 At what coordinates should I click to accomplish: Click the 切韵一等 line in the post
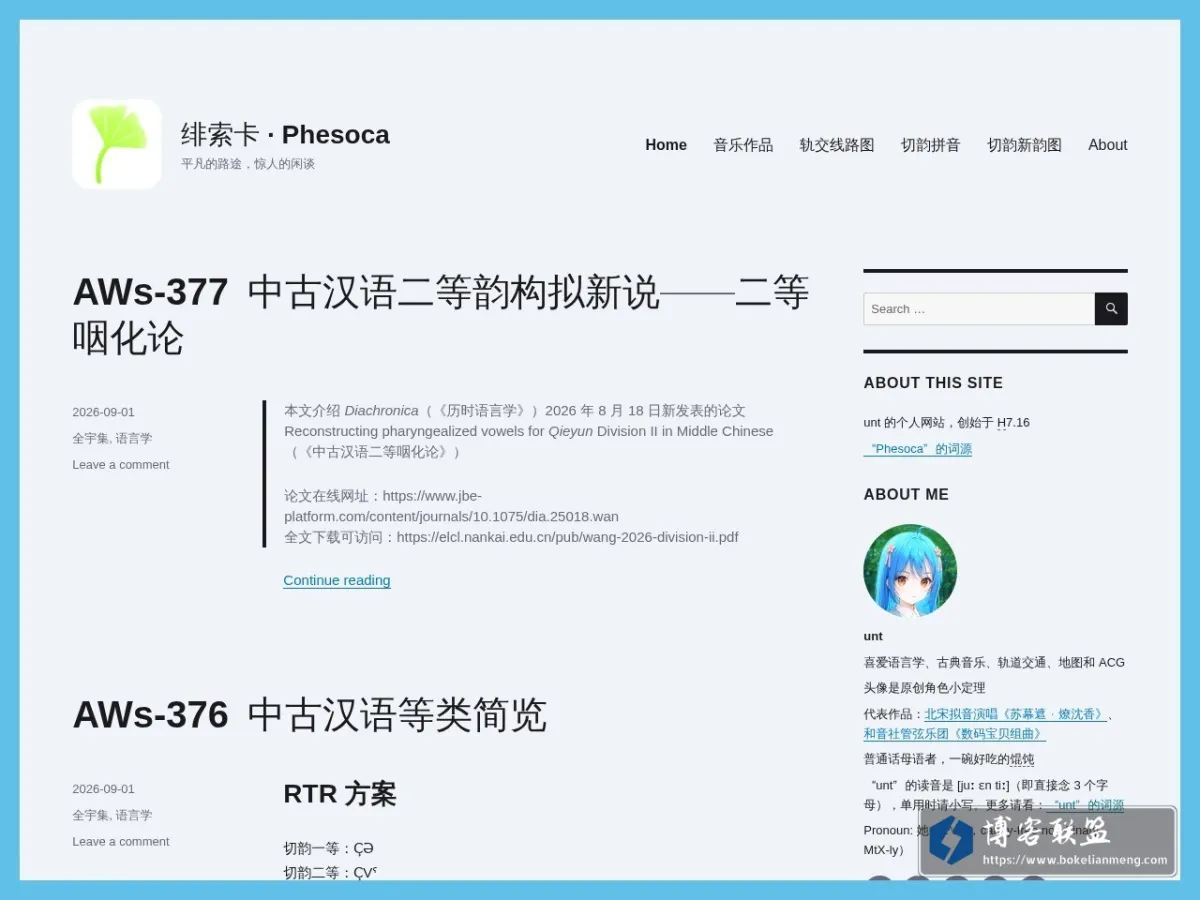(329, 849)
